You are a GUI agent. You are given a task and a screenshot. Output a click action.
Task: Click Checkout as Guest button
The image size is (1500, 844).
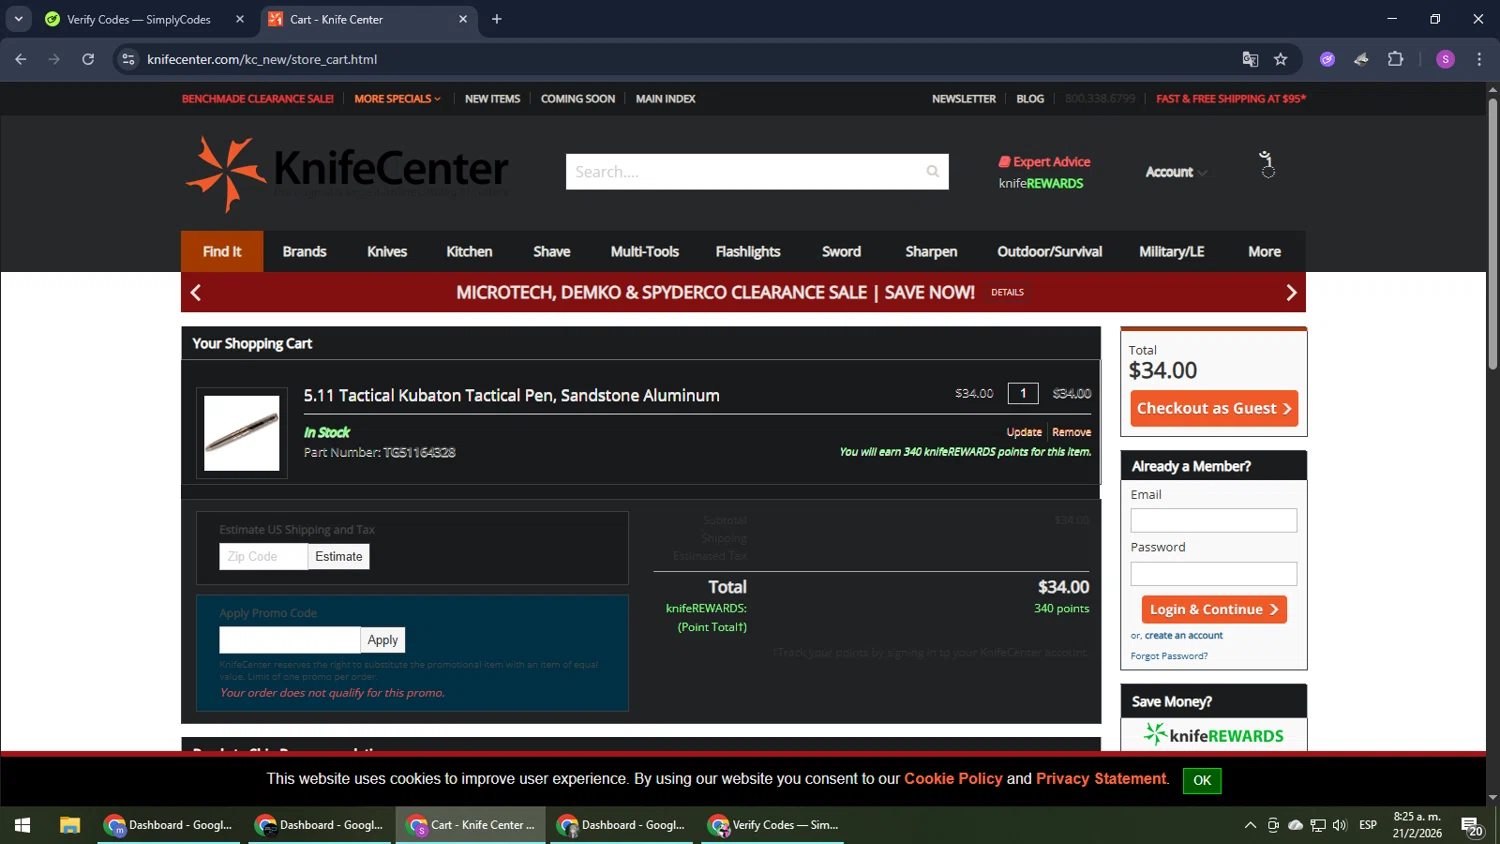pos(1214,408)
